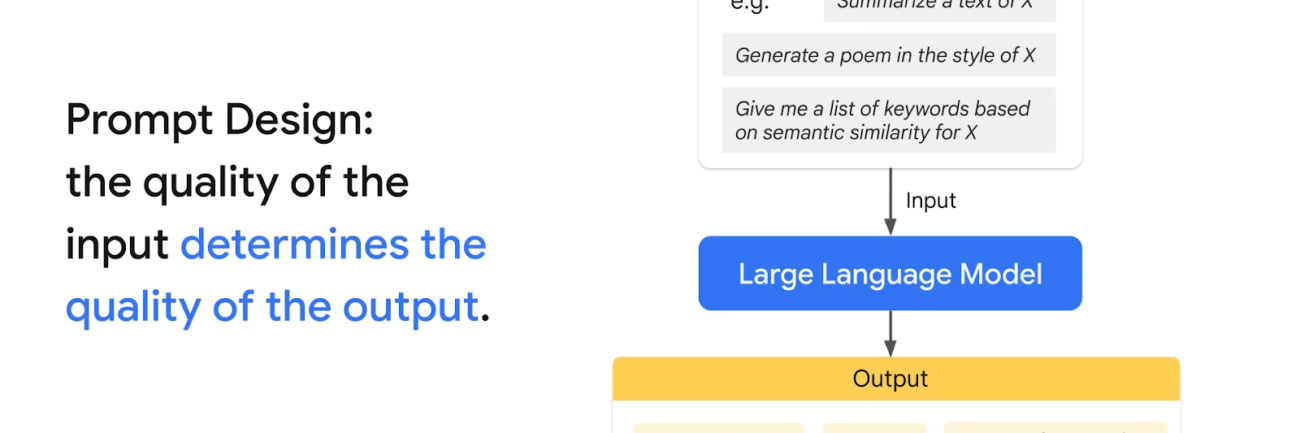Viewport: 1300px width, 433px height.
Task: Click the arrow pointing to Output
Action: 890,332
